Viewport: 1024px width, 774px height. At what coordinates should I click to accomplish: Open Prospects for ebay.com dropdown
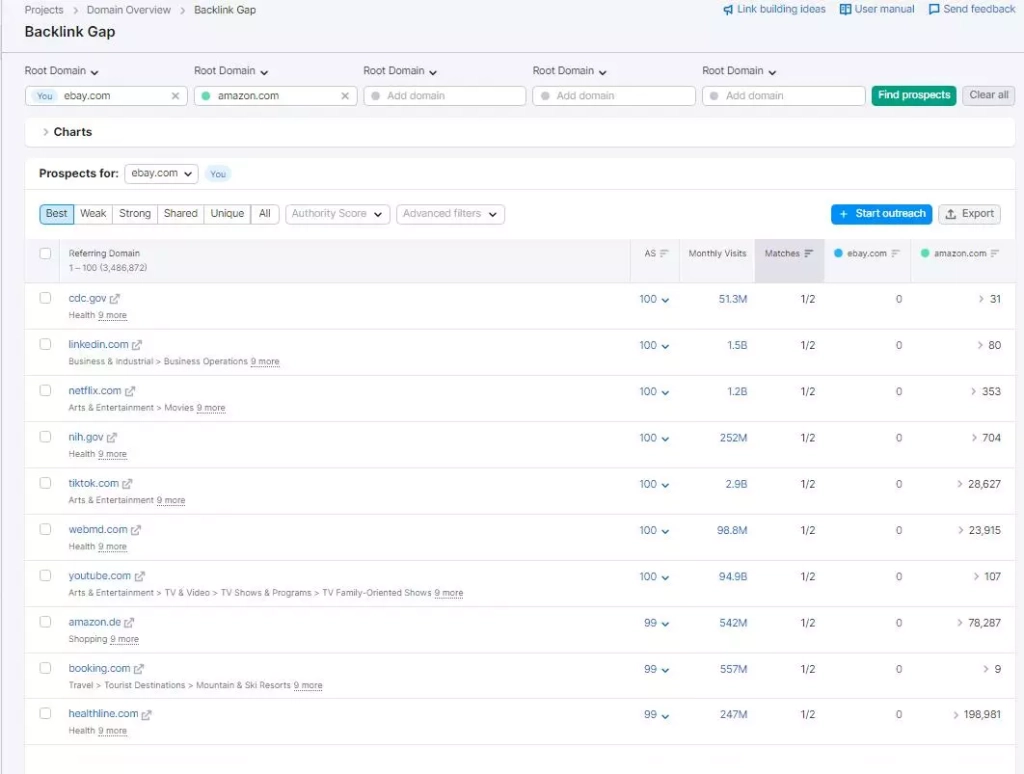pyautogui.click(x=161, y=174)
